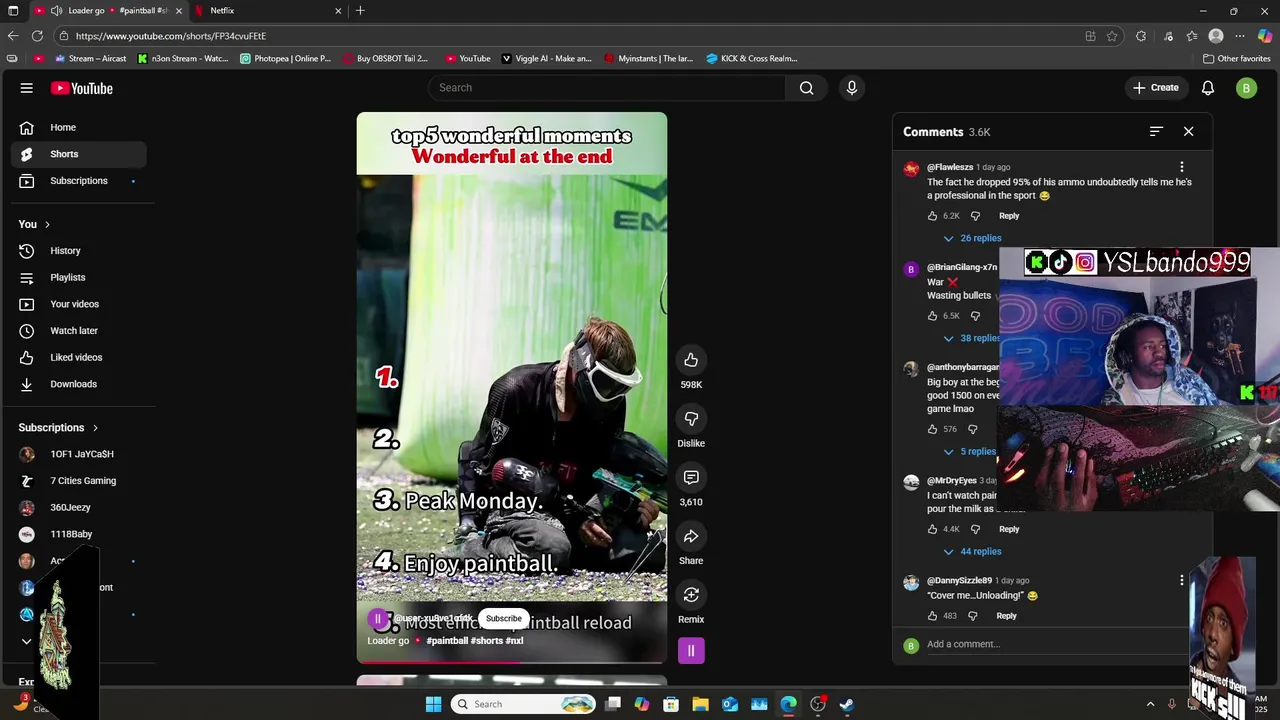Like the @MrDryEyes comment

(x=933, y=529)
